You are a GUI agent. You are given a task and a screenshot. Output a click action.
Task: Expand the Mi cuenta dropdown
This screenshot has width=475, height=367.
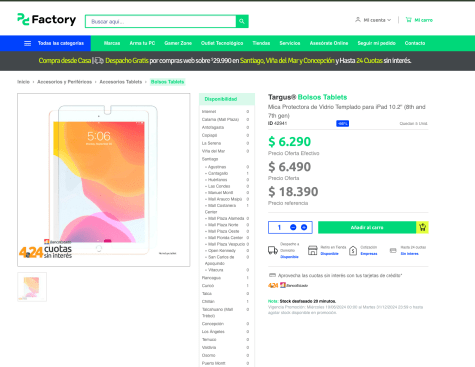click(x=377, y=20)
